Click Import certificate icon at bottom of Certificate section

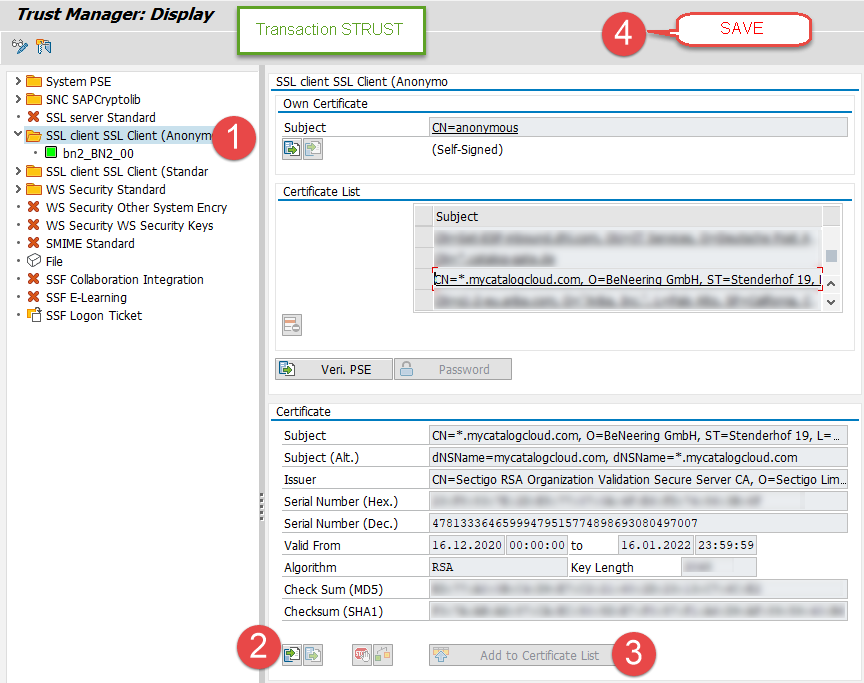(x=291, y=655)
